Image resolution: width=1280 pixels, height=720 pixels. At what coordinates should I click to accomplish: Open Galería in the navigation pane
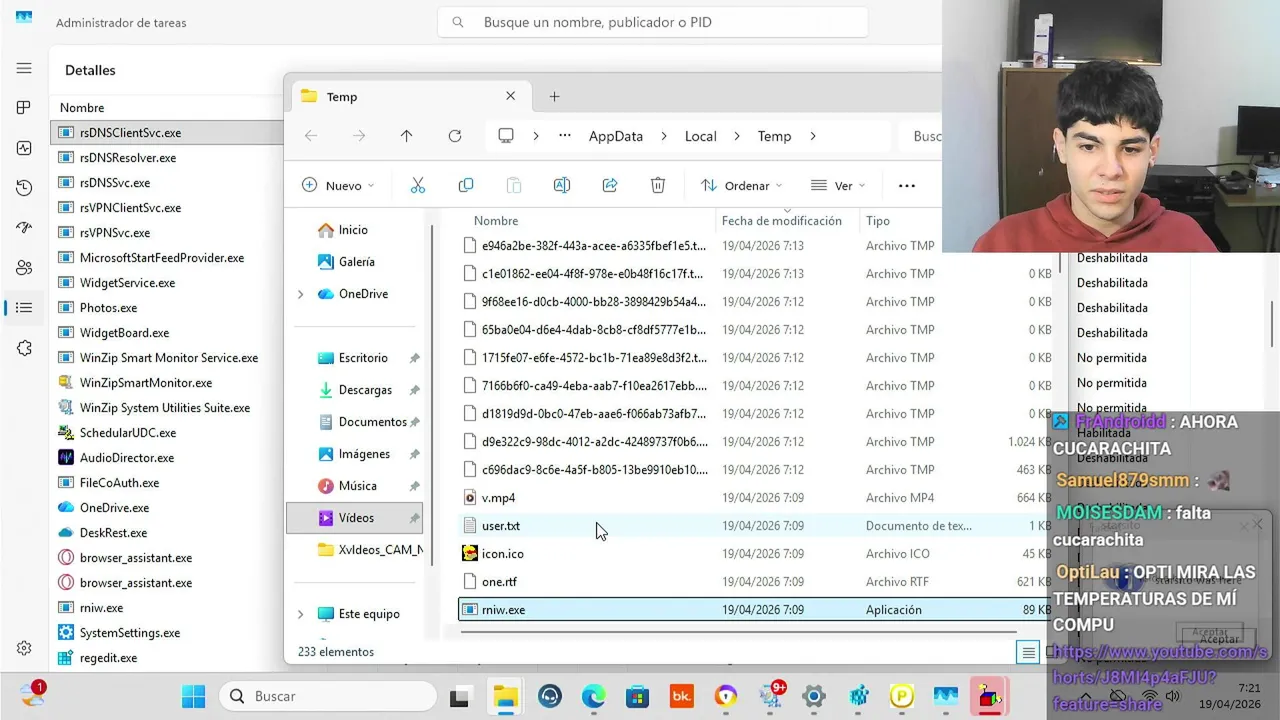pos(356,262)
